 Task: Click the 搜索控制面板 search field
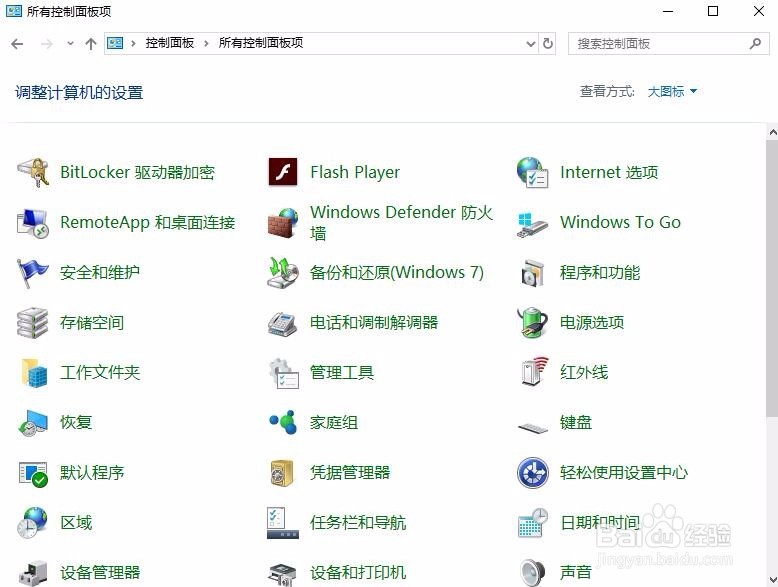(x=668, y=44)
